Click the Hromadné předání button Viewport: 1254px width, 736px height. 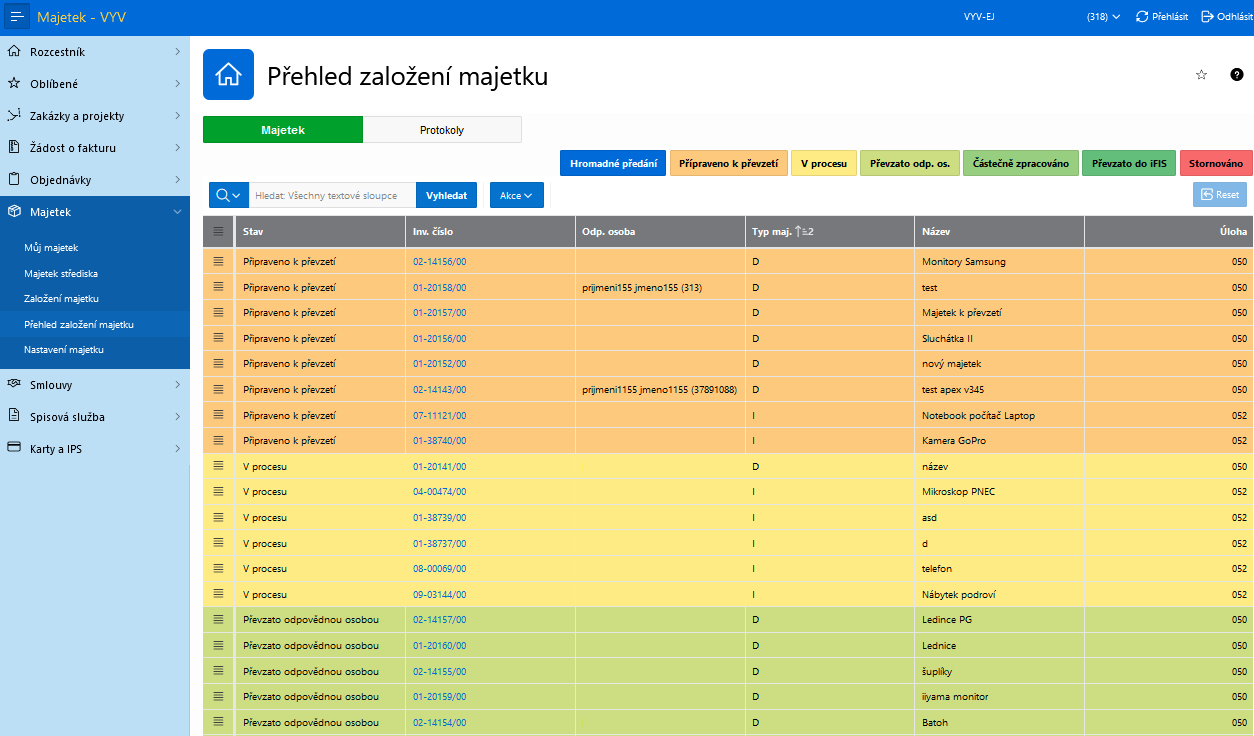click(613, 163)
